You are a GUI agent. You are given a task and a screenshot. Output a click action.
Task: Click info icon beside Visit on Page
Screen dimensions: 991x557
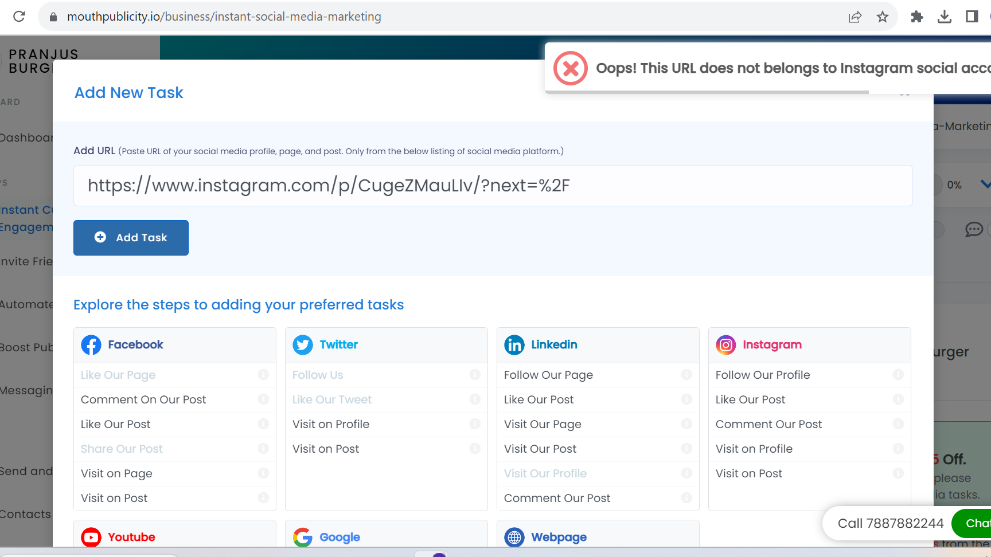264,474
